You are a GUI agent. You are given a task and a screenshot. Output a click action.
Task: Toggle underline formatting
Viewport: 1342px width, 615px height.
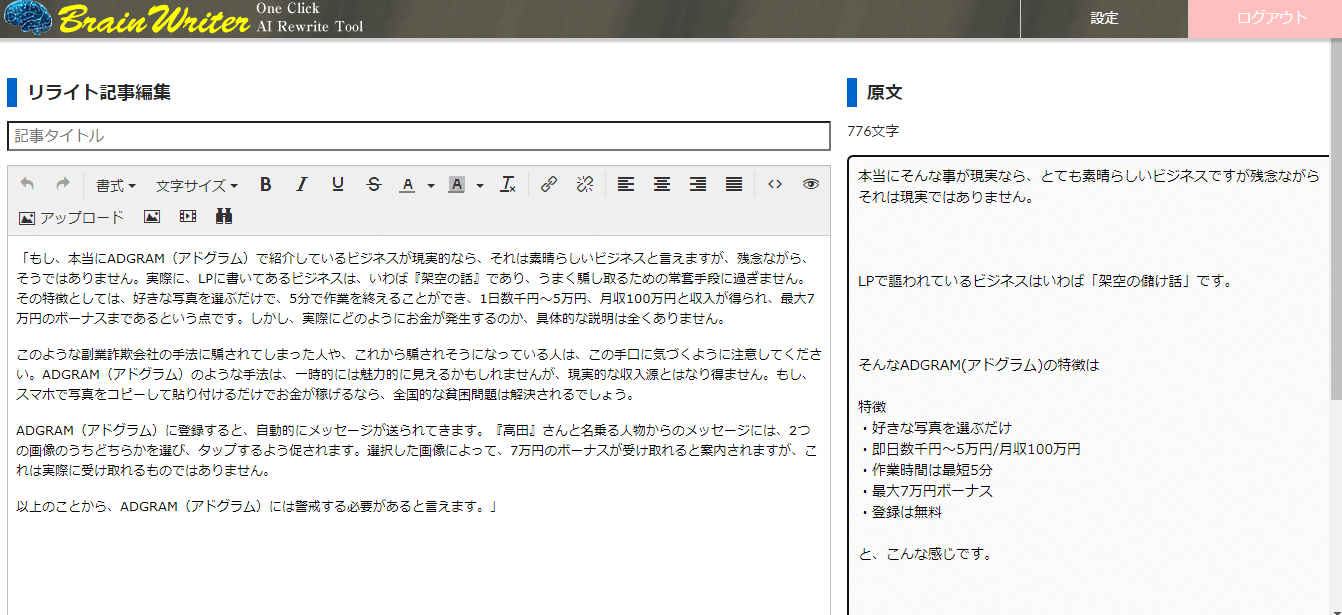pos(338,185)
